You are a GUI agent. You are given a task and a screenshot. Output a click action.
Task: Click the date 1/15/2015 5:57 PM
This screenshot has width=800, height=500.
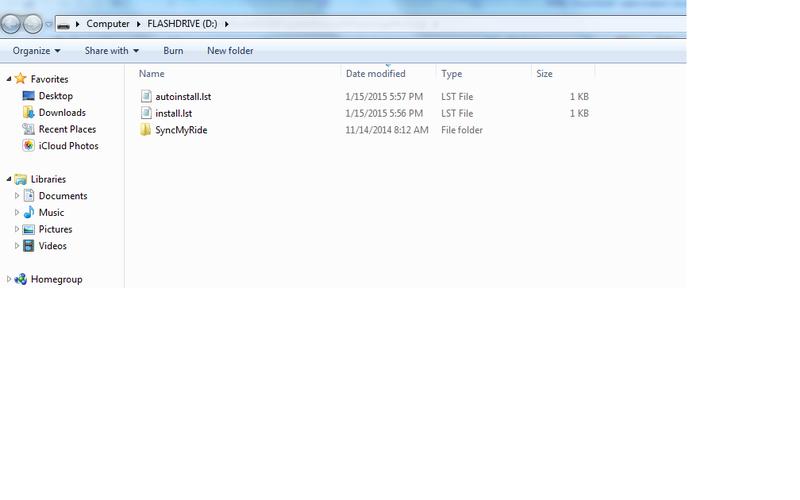point(384,96)
